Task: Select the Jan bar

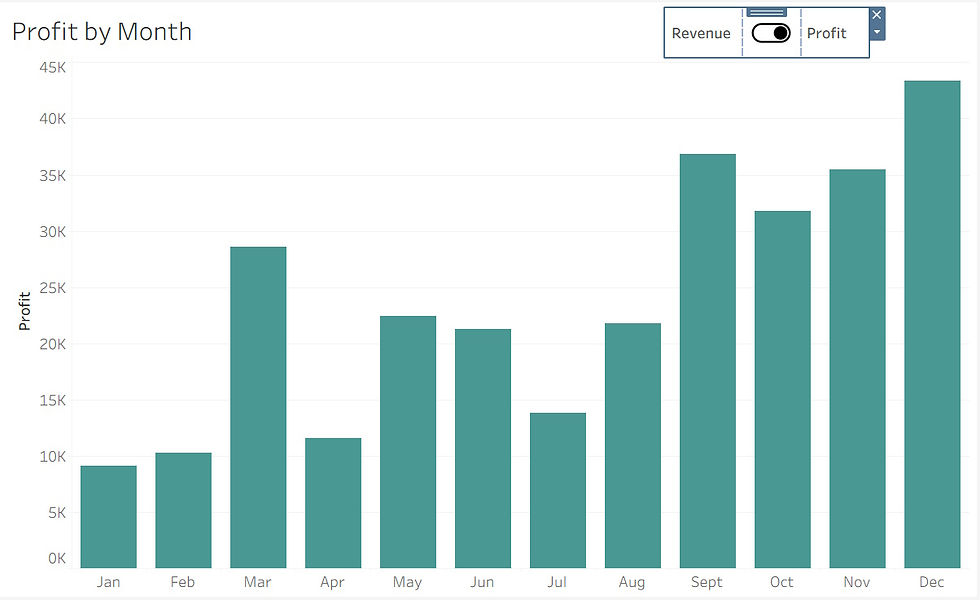Action: pos(109,517)
